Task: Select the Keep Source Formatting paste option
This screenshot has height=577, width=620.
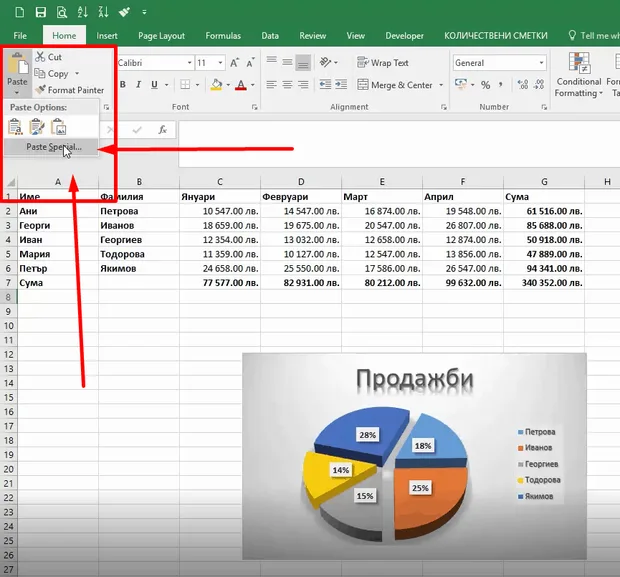Action: [x=37, y=127]
